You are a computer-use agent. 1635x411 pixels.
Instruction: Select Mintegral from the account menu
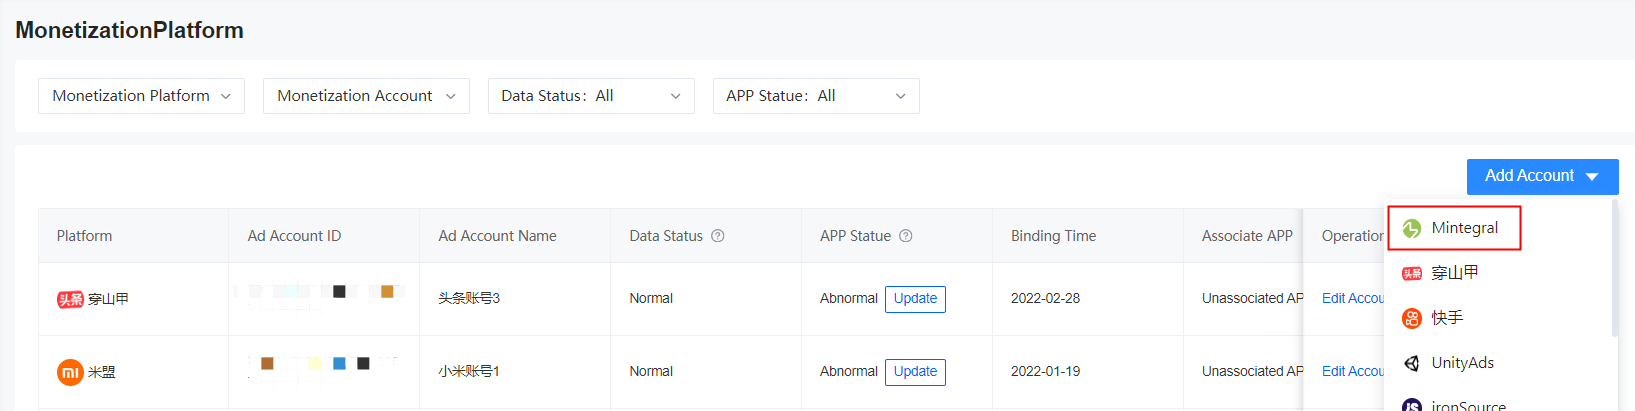click(1464, 228)
